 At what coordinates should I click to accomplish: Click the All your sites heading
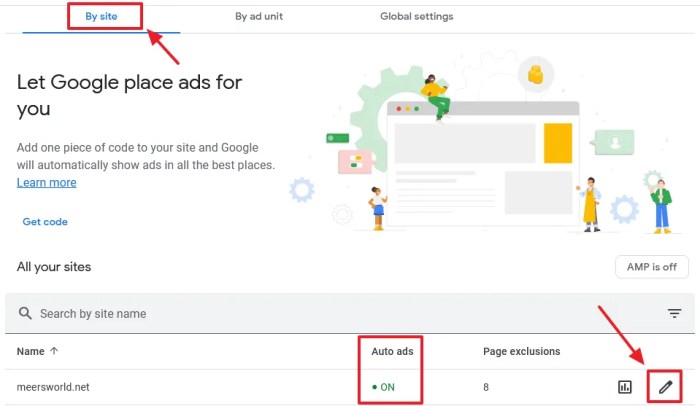[x=54, y=267]
